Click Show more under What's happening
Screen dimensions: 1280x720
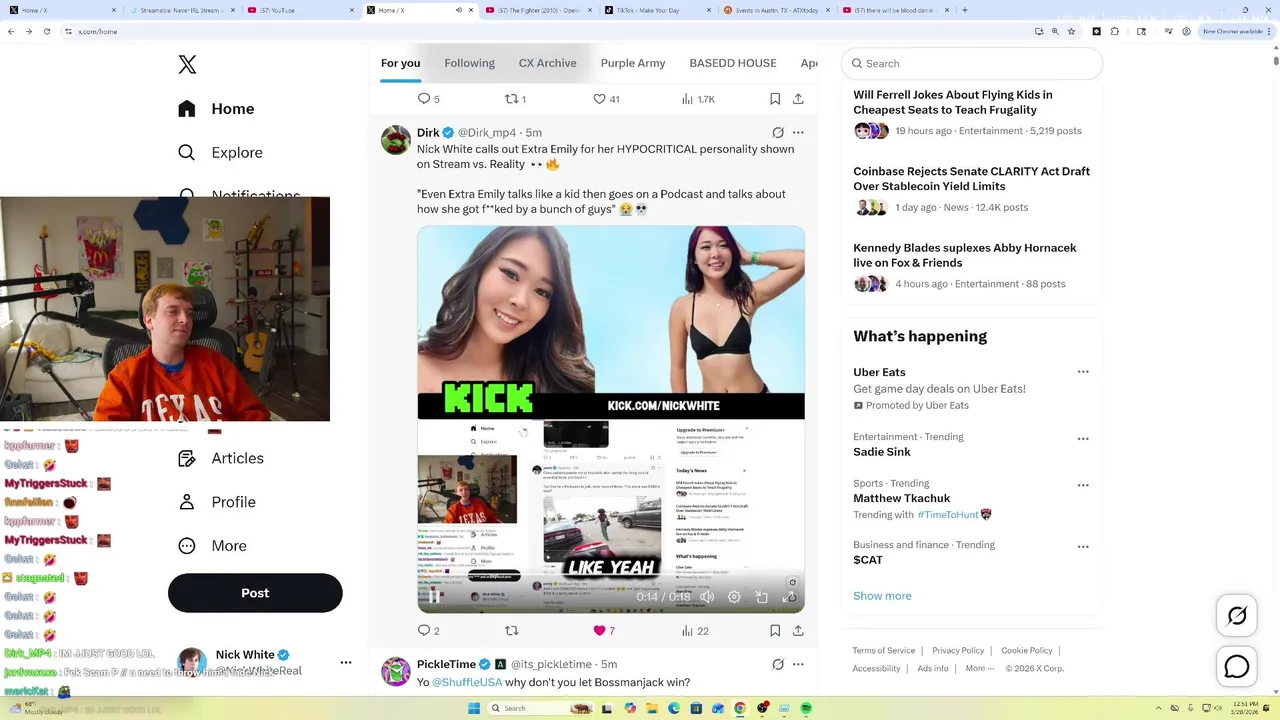(882, 596)
